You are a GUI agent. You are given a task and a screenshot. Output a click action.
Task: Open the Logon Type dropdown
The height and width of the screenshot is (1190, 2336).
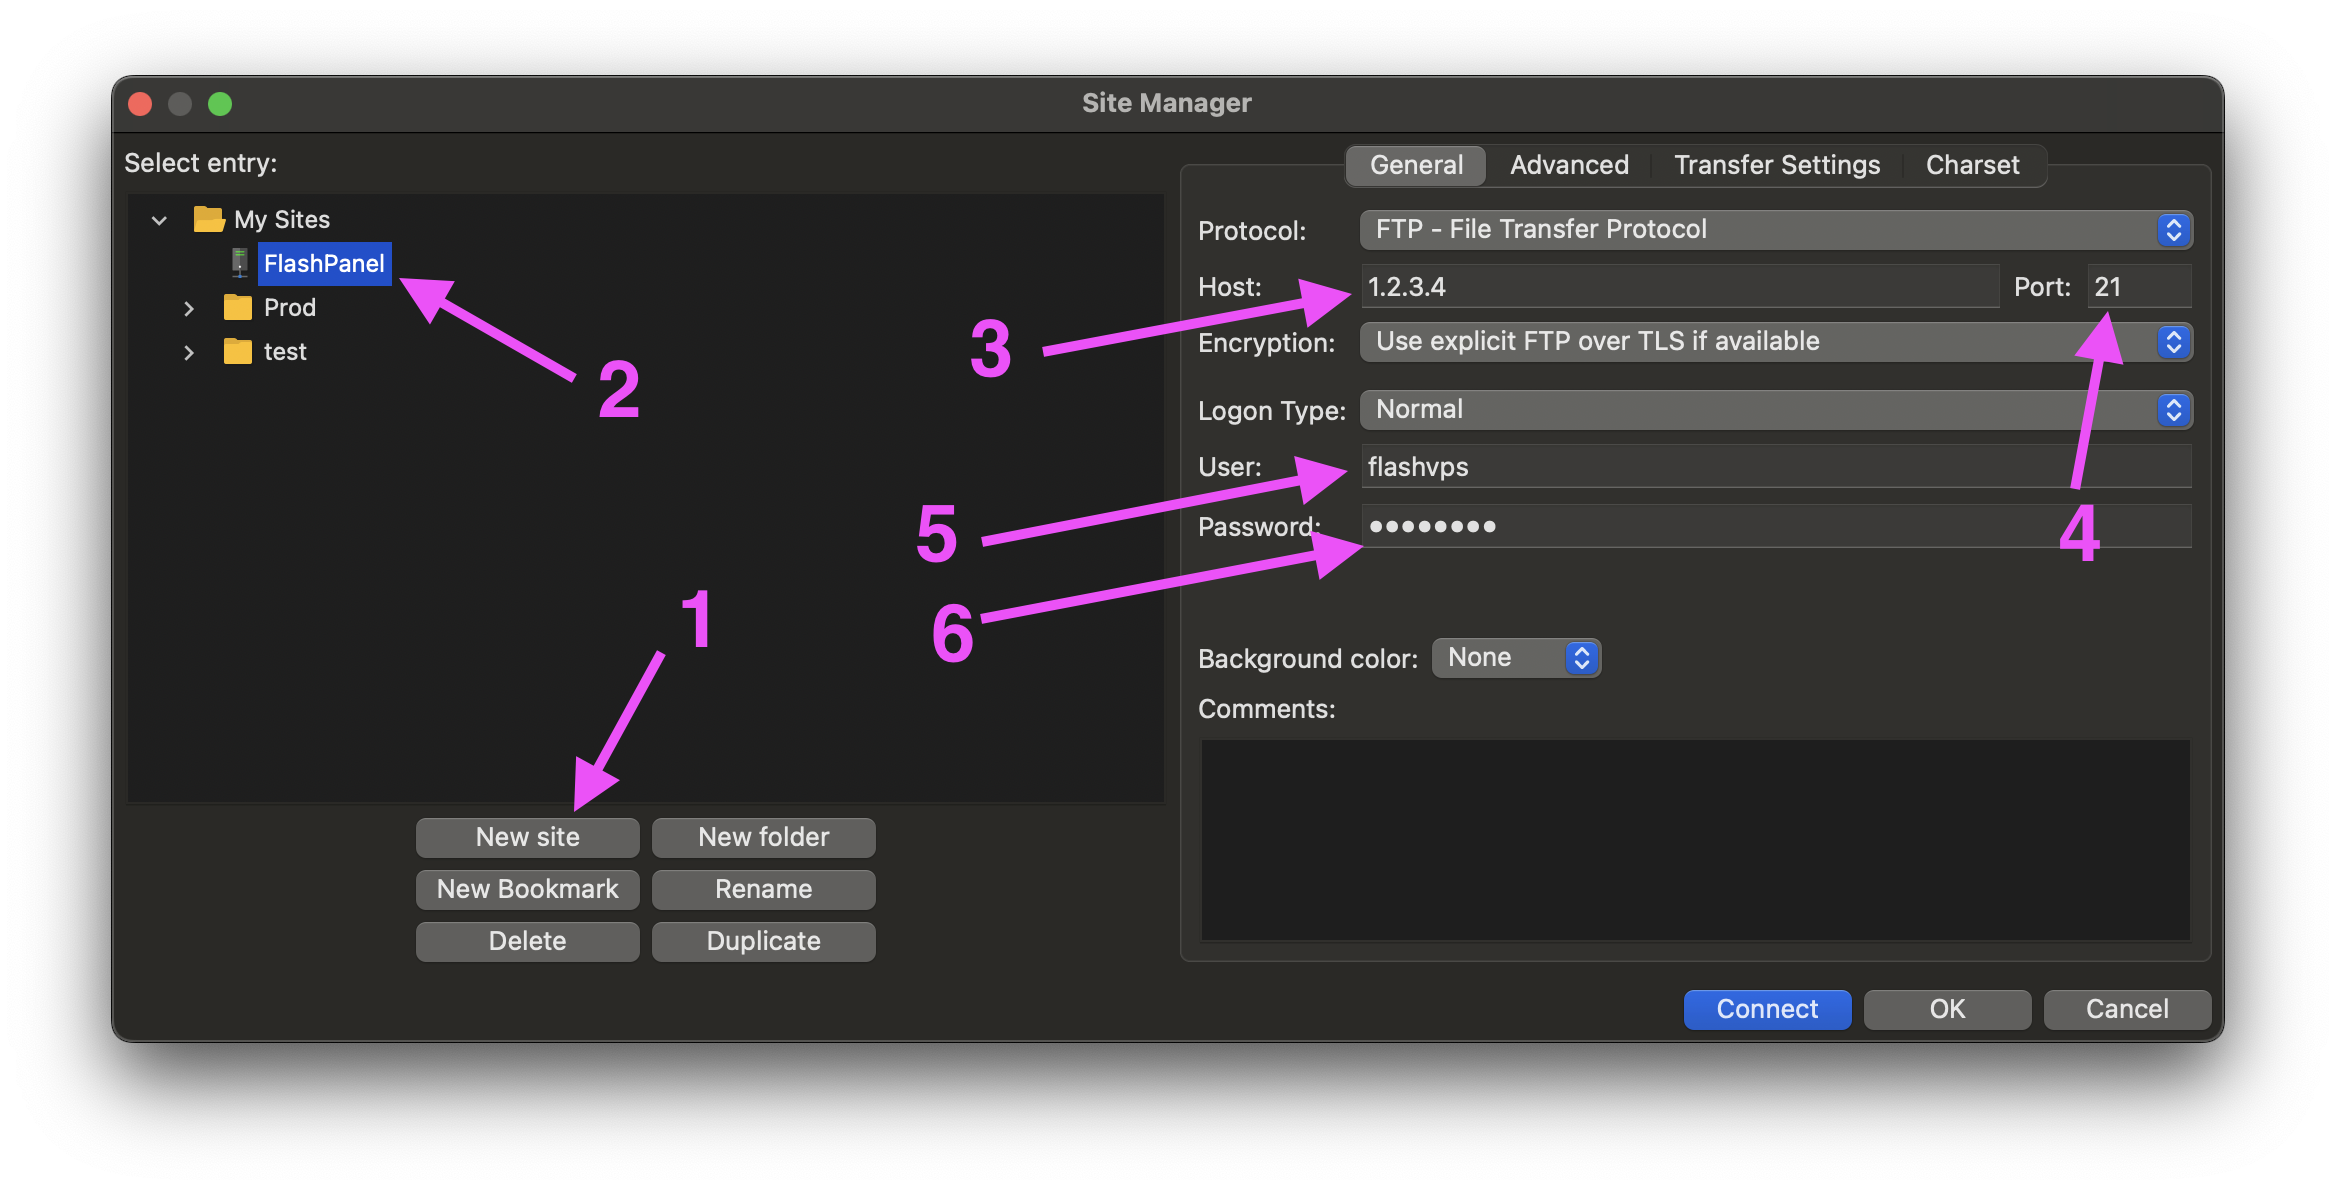click(x=1775, y=410)
